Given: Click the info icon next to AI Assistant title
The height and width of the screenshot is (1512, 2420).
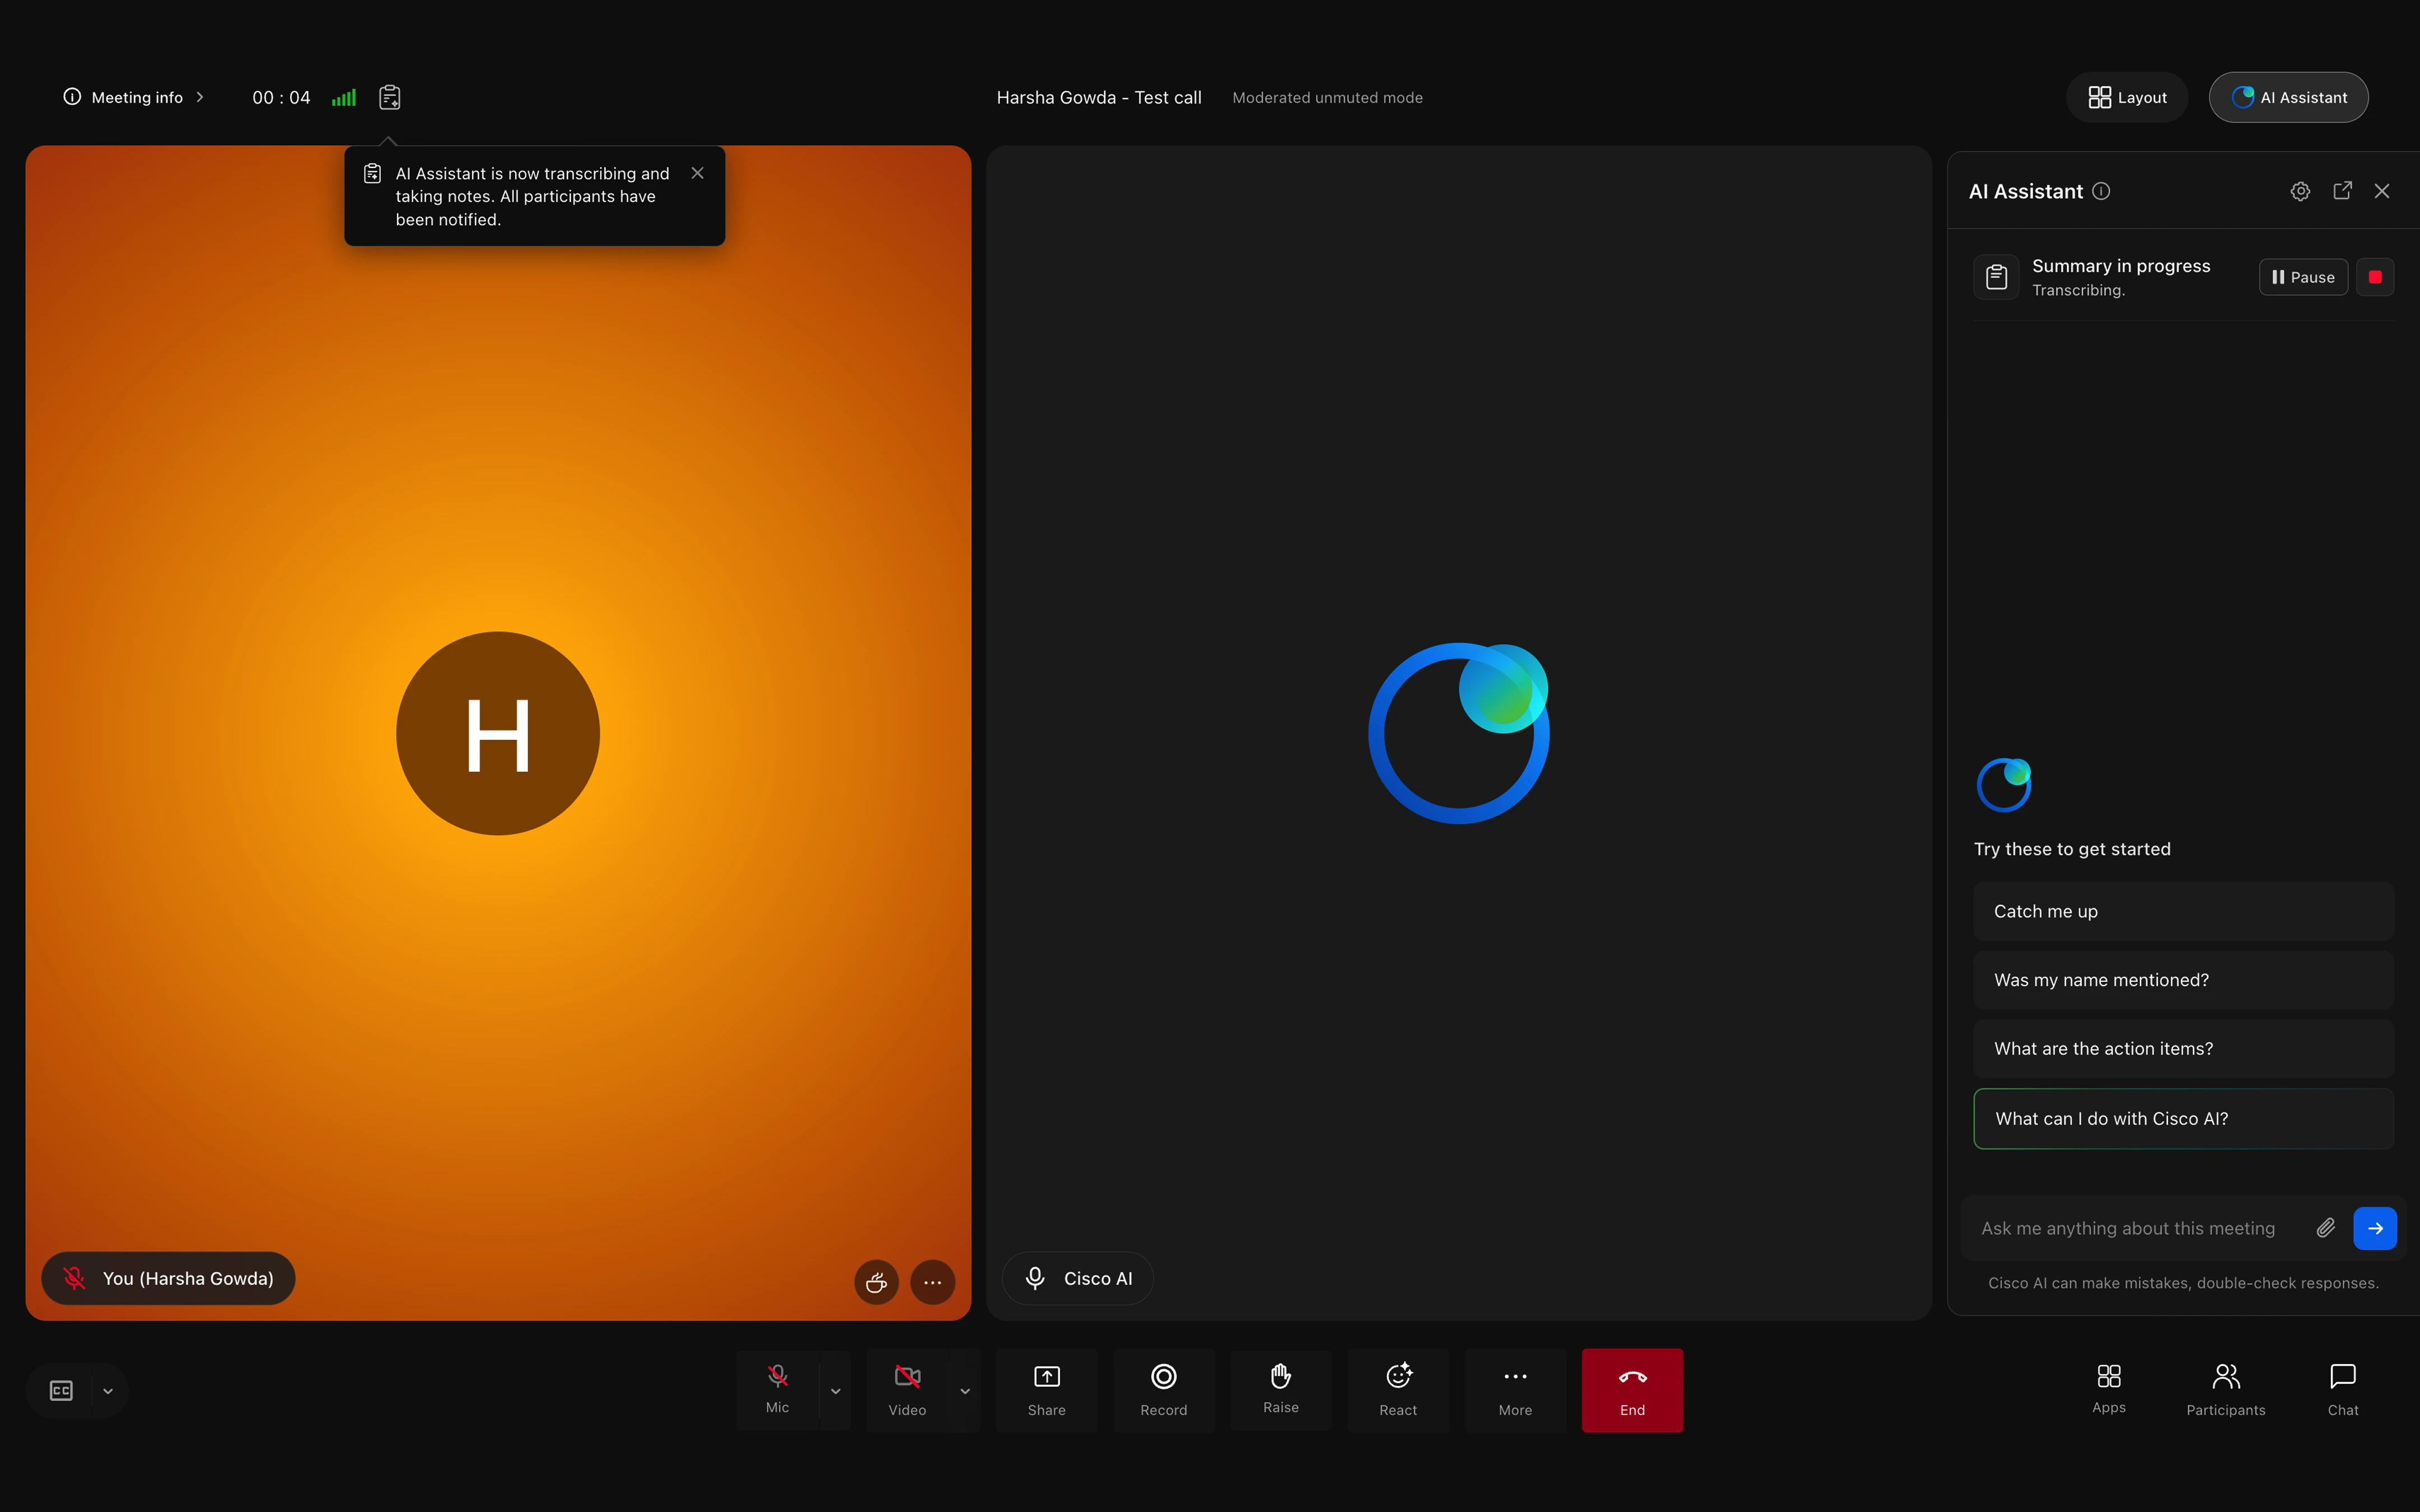Looking at the screenshot, I should coord(2101,191).
